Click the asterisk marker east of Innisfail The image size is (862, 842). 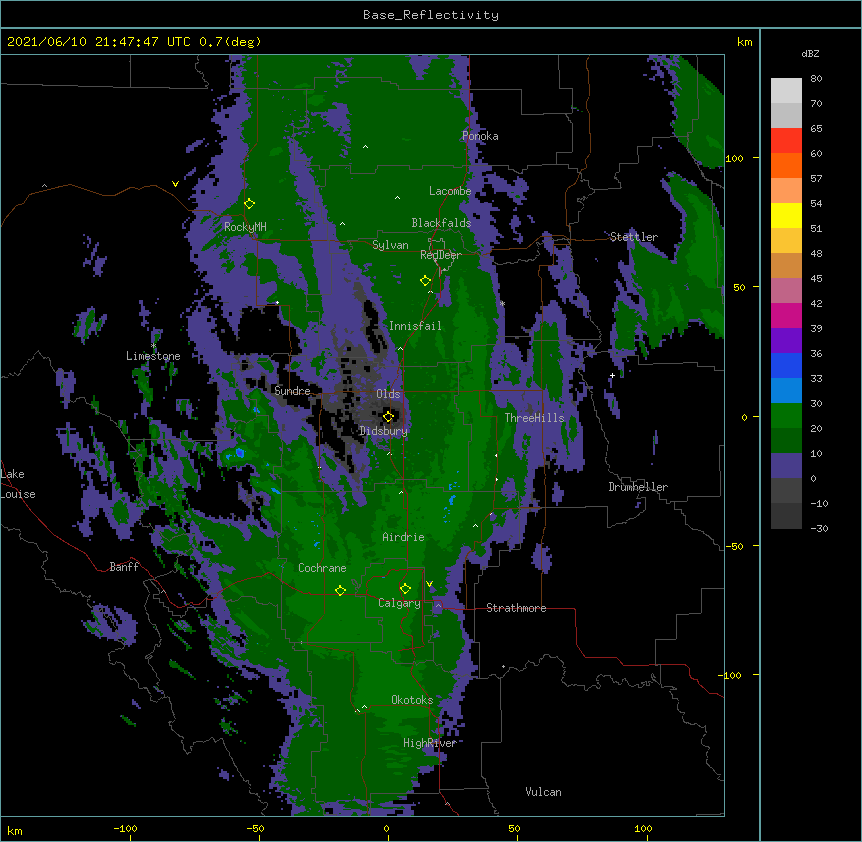[502, 303]
